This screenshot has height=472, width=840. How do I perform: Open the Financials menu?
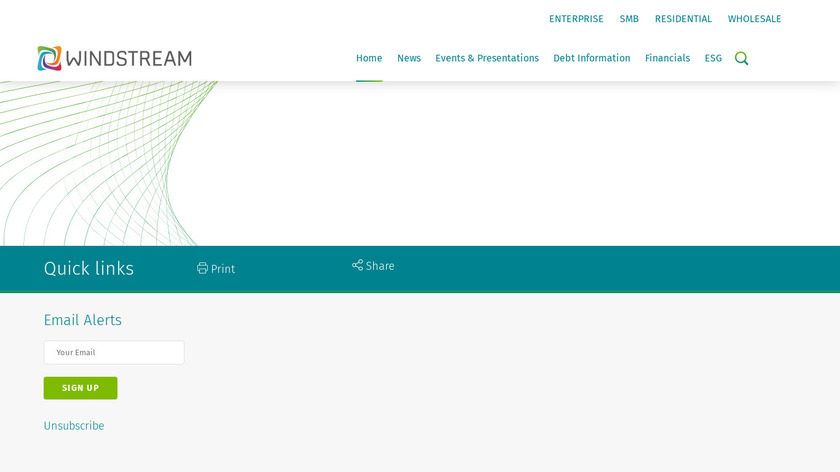(x=668, y=58)
